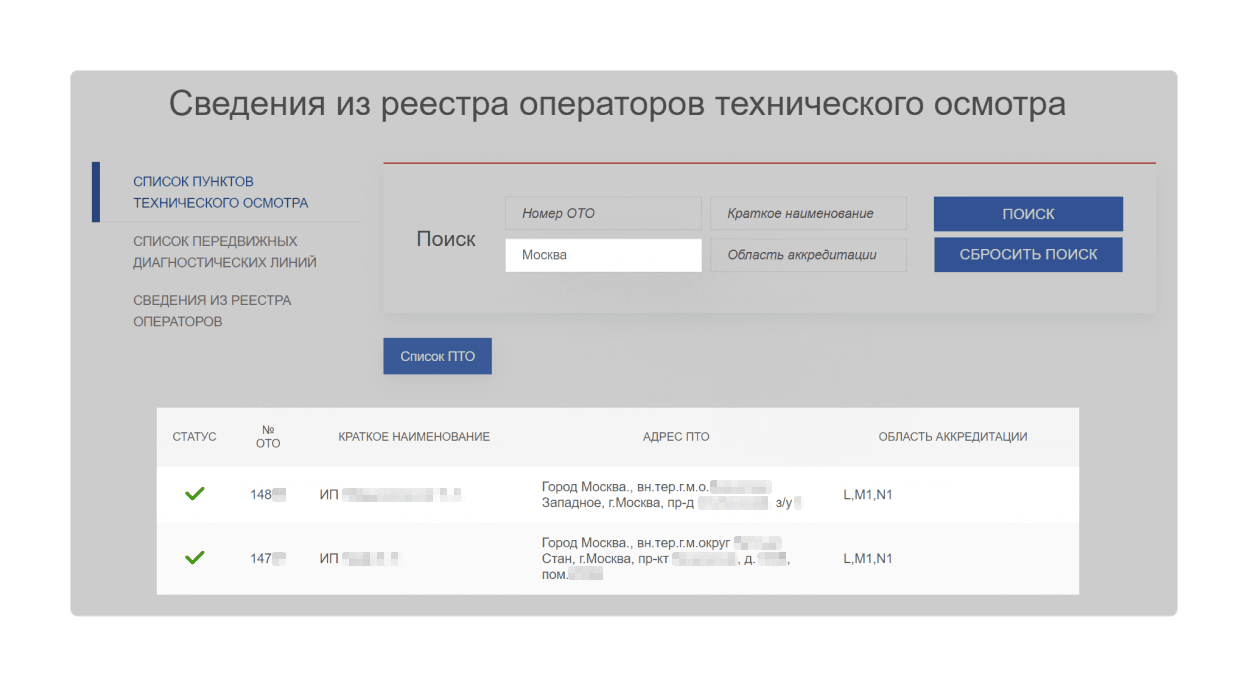Open the ОТО number link starting 147
1248x700 pixels.
pos(268,559)
